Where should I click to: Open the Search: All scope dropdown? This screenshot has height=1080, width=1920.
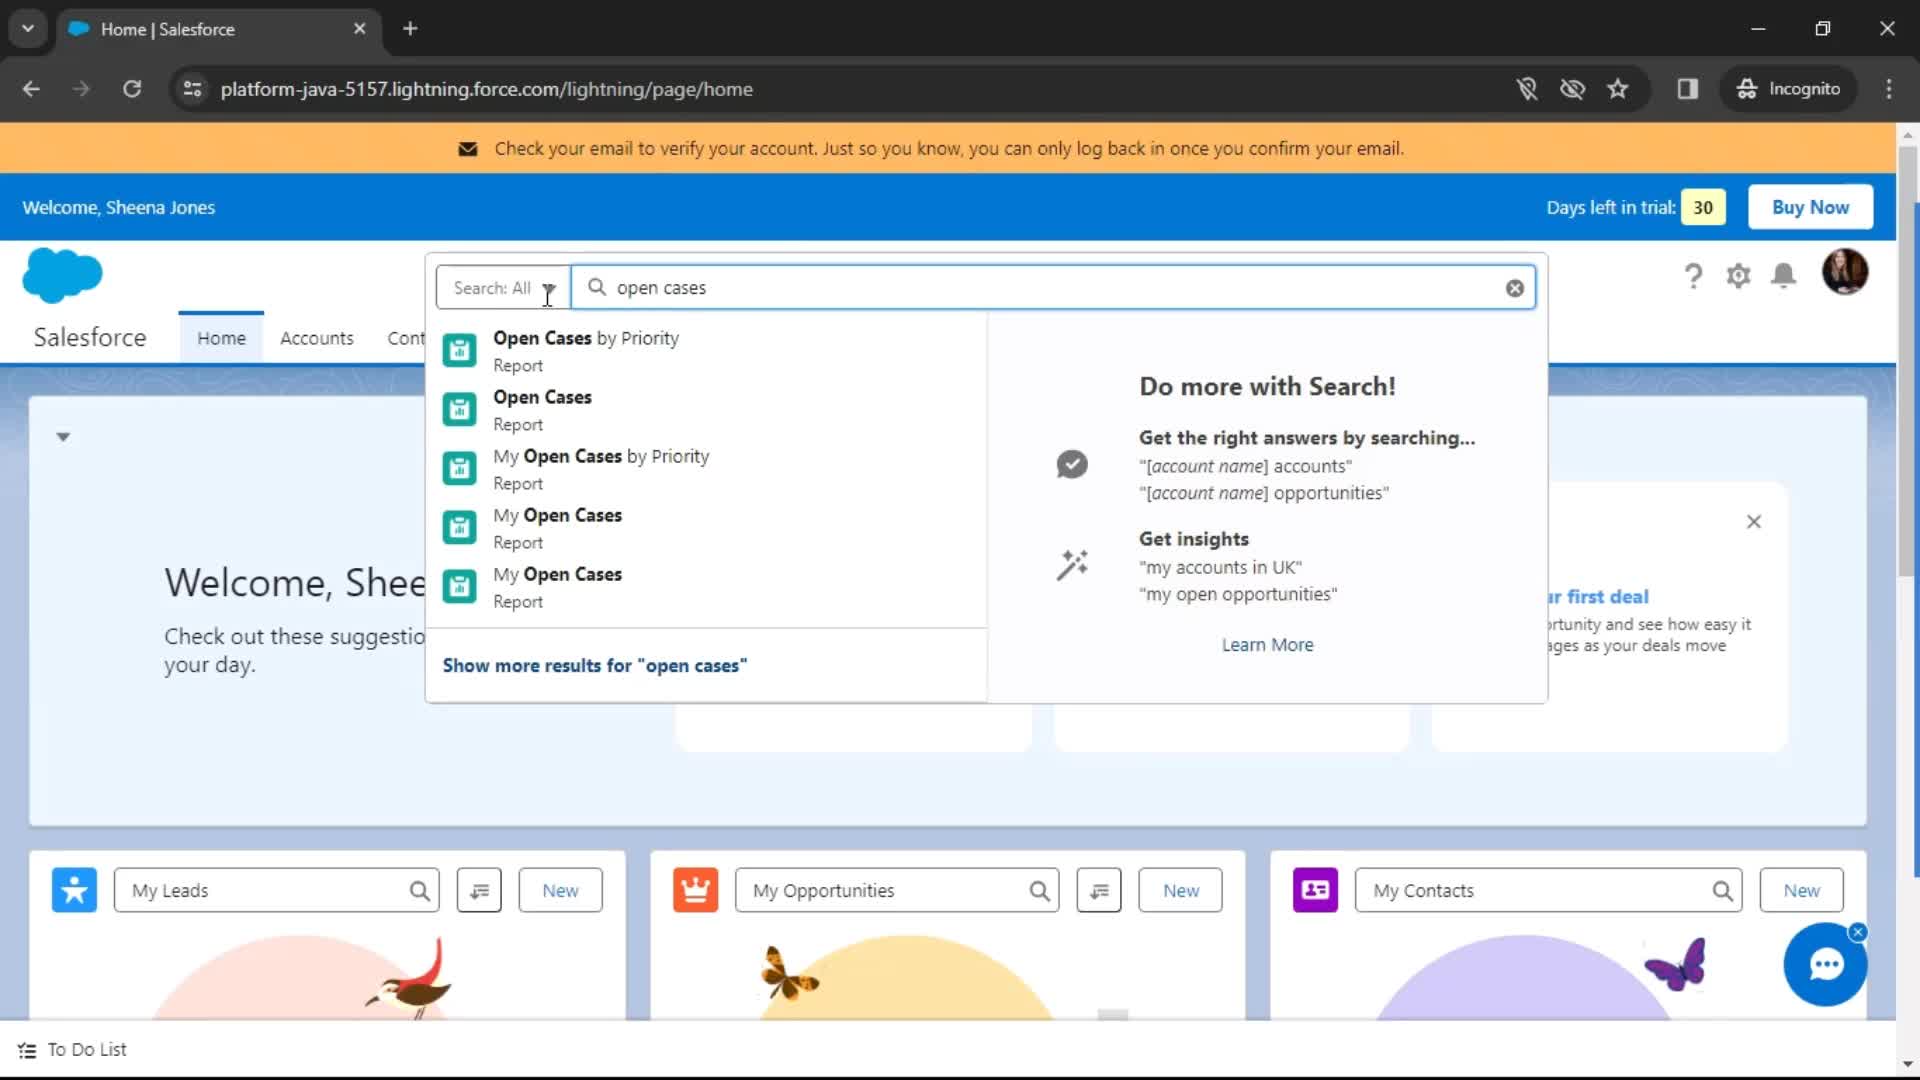[503, 288]
